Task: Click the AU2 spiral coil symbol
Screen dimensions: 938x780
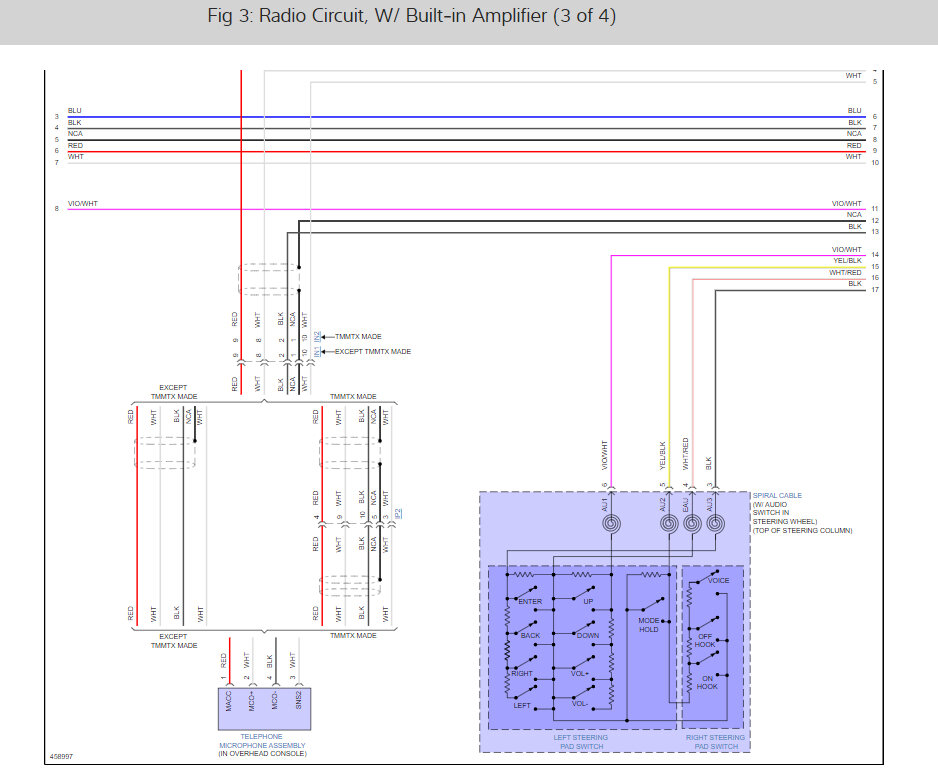Action: point(669,524)
